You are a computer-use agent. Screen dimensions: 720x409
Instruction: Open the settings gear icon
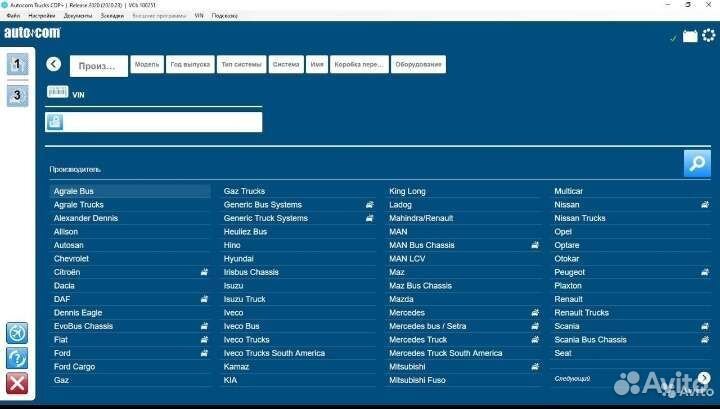[709, 35]
